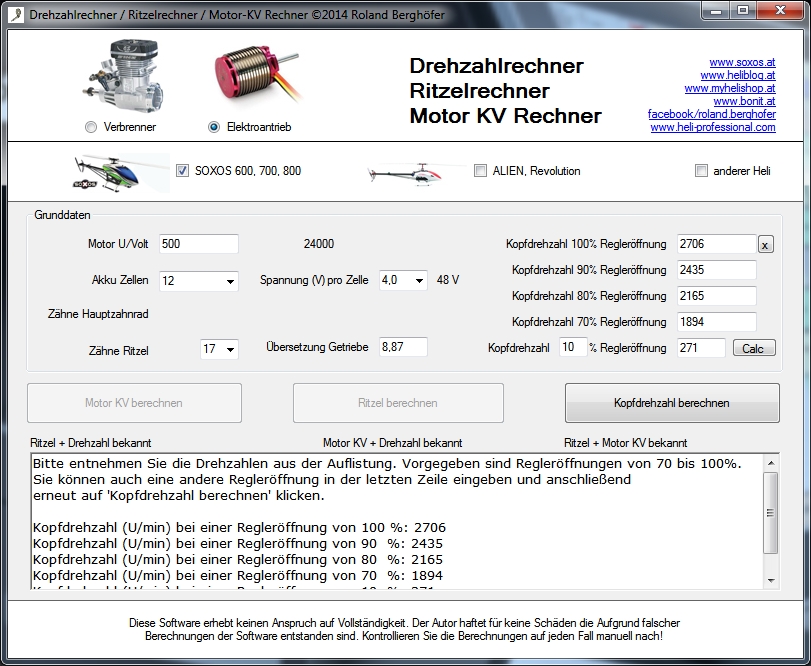Screen dimensions: 811x666
Task: Click the disabled Ritzel berechnen button
Action: (x=398, y=403)
